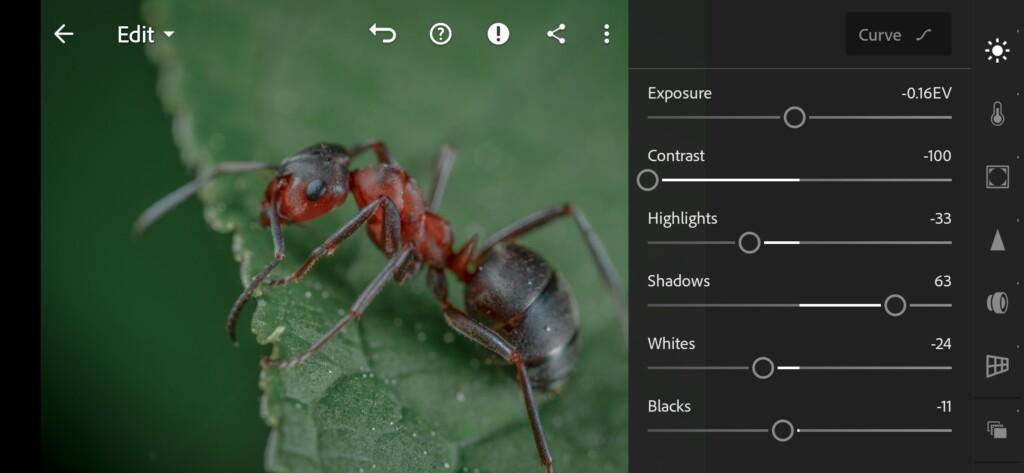Screen dimensions: 1024x473
Task: Tap the Blacks label
Action: click(669, 406)
